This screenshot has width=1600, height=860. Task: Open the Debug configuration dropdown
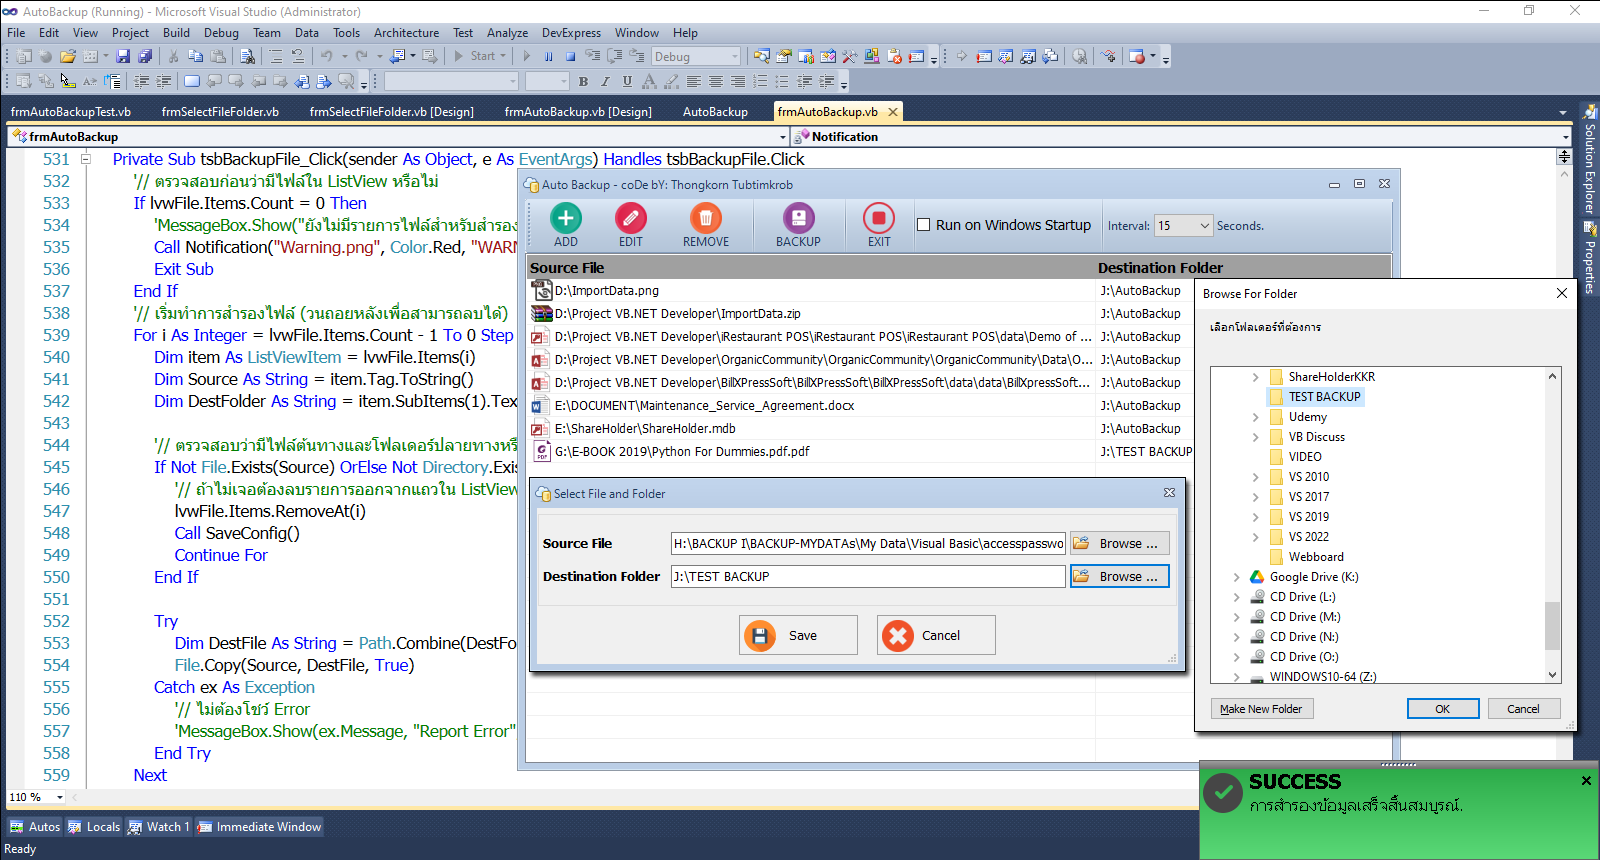point(735,57)
